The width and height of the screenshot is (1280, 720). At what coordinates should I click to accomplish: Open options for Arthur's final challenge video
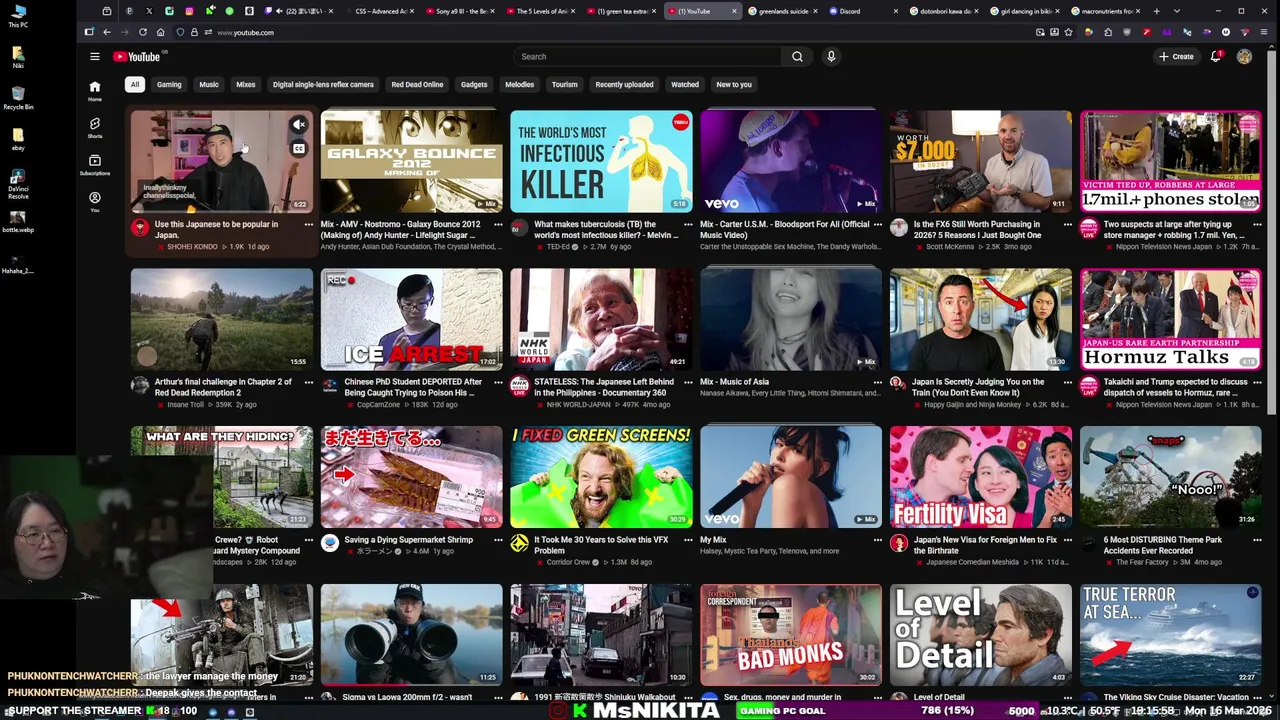tap(308, 382)
